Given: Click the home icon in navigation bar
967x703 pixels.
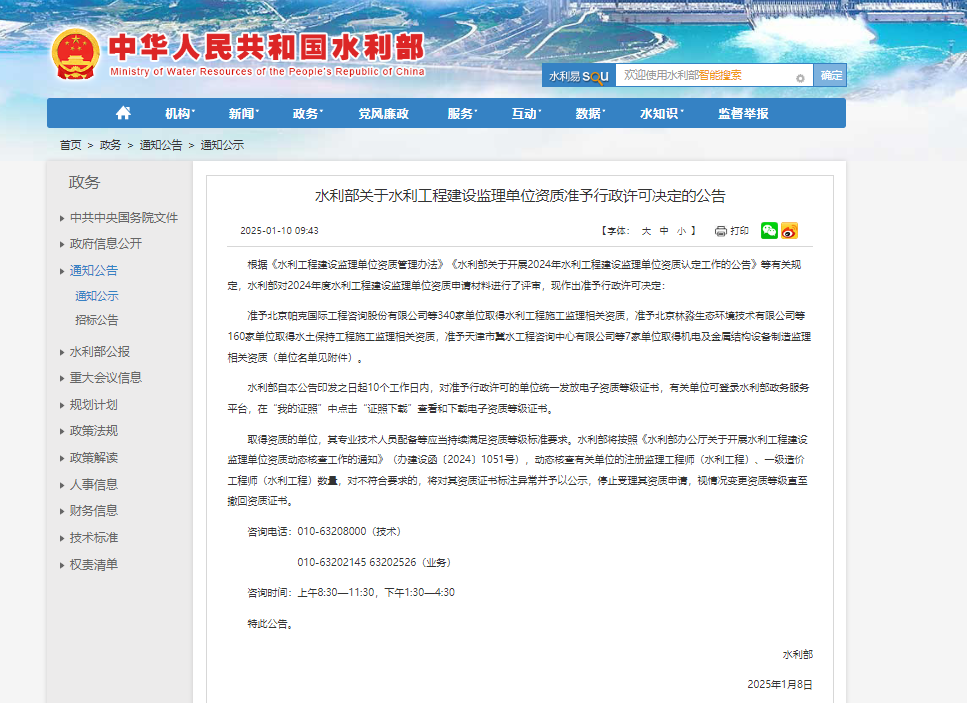Looking at the screenshot, I should click(x=123, y=113).
